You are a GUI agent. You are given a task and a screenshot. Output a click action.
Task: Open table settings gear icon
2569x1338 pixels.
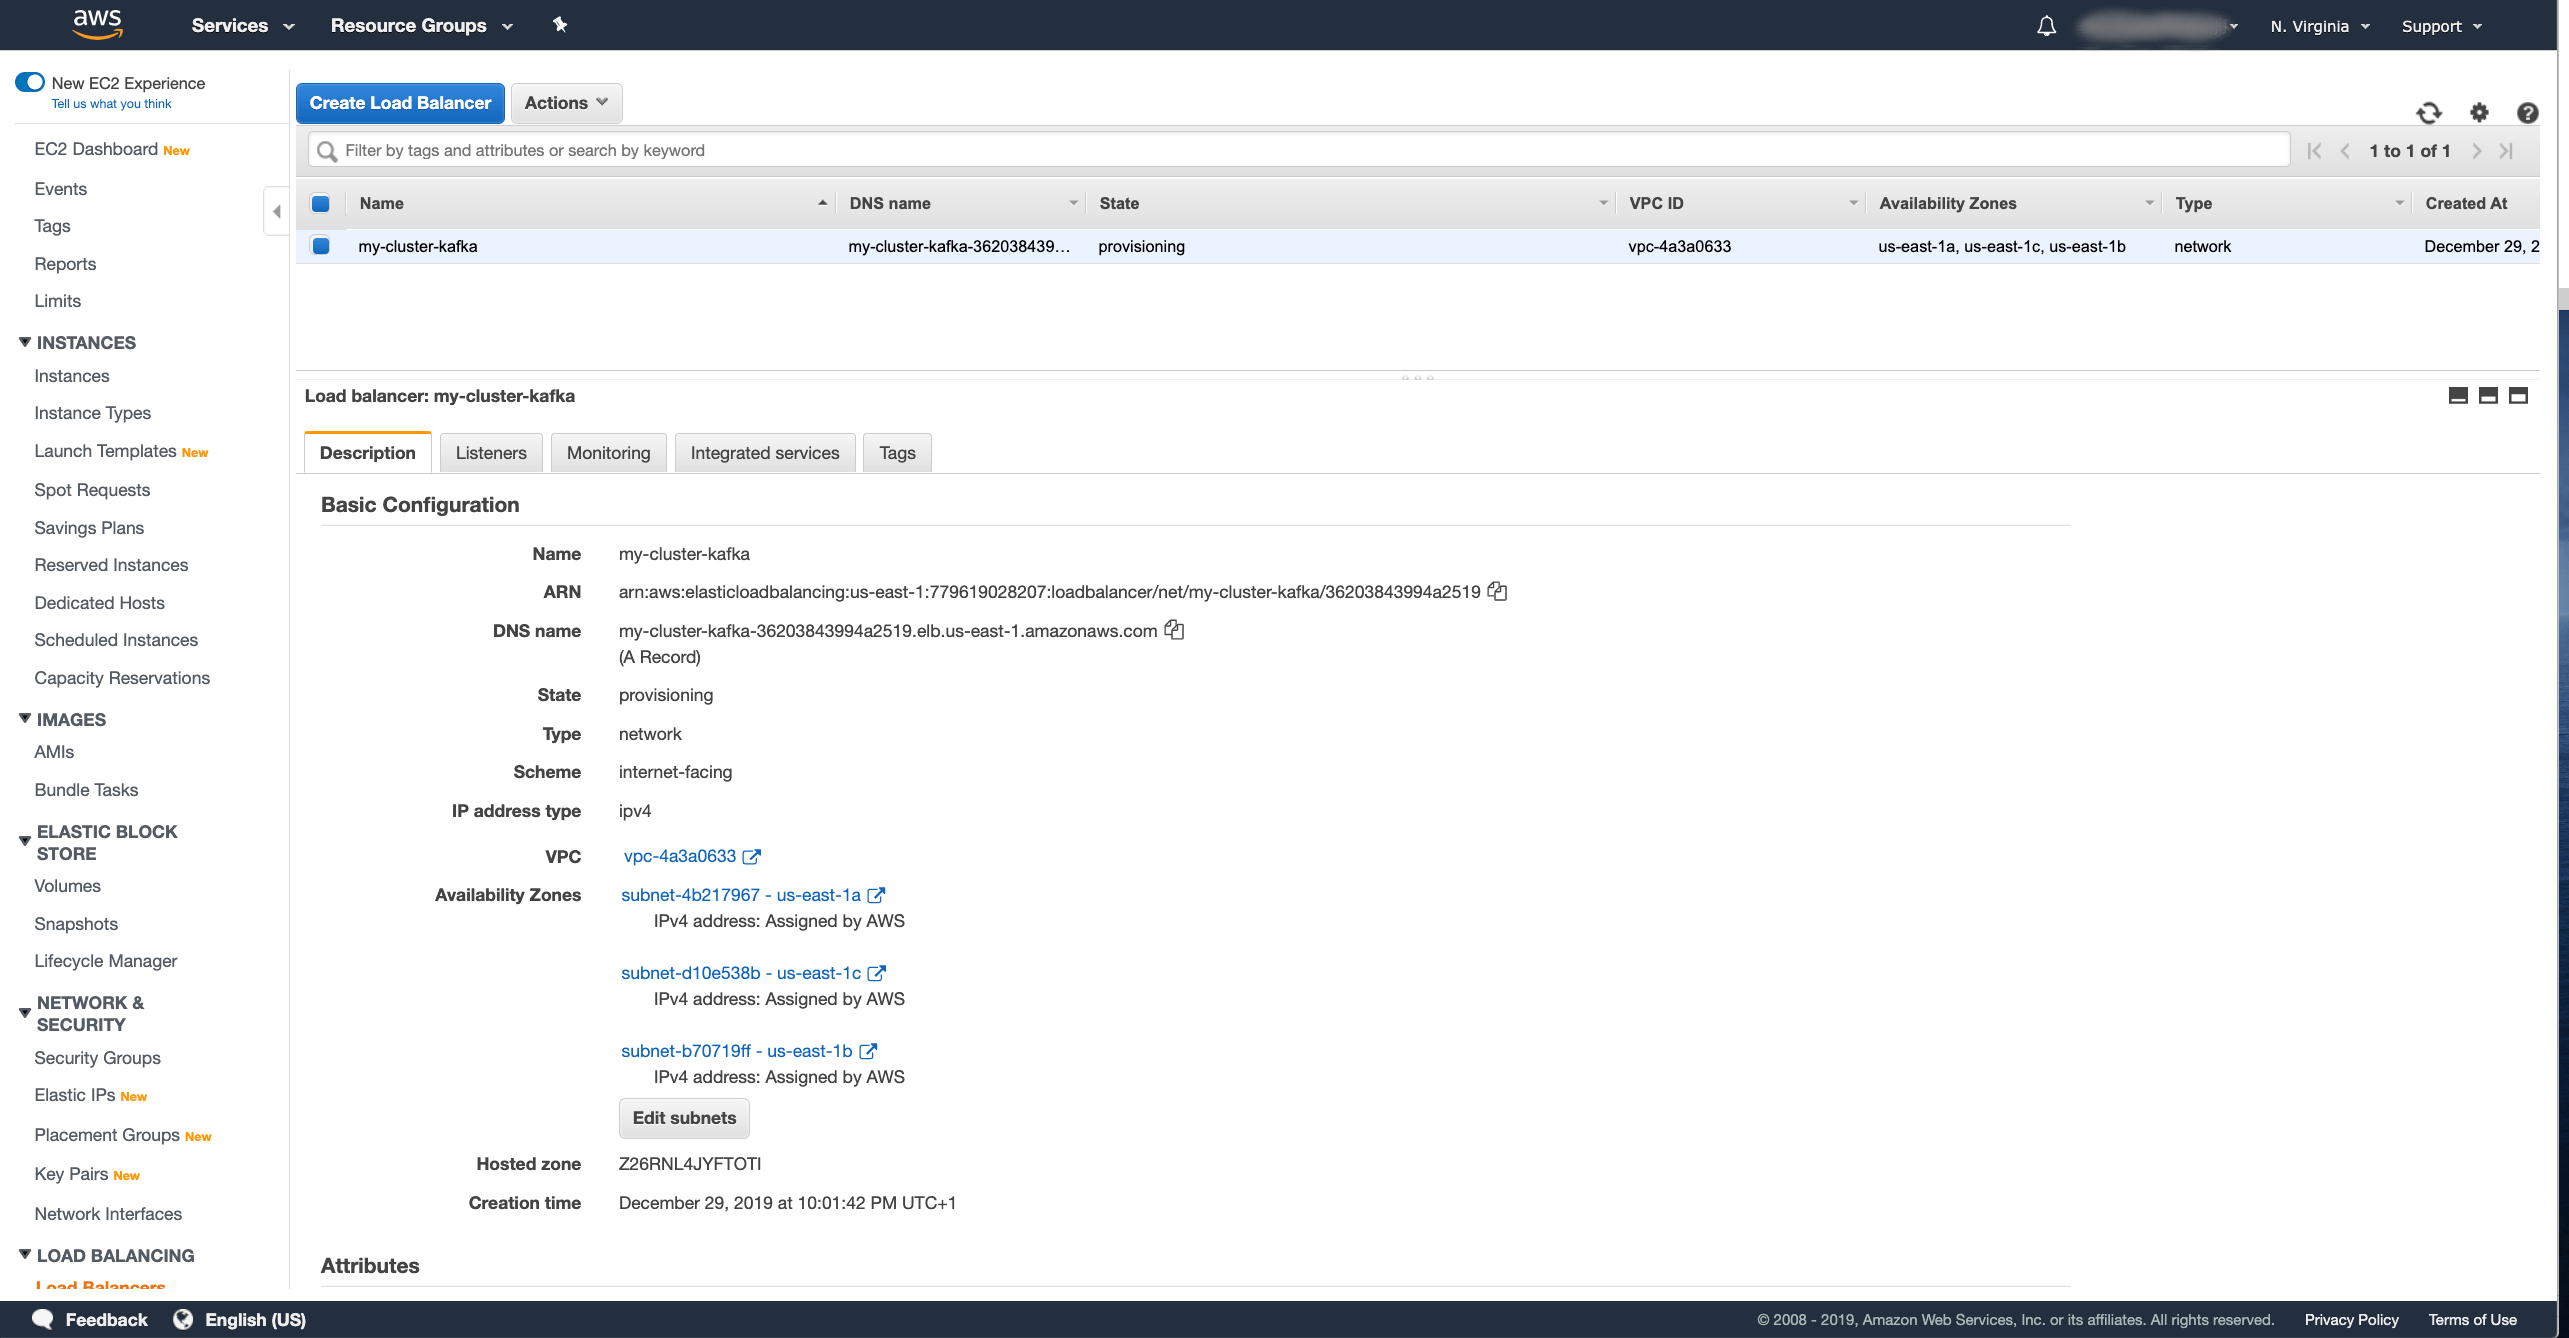click(2479, 113)
